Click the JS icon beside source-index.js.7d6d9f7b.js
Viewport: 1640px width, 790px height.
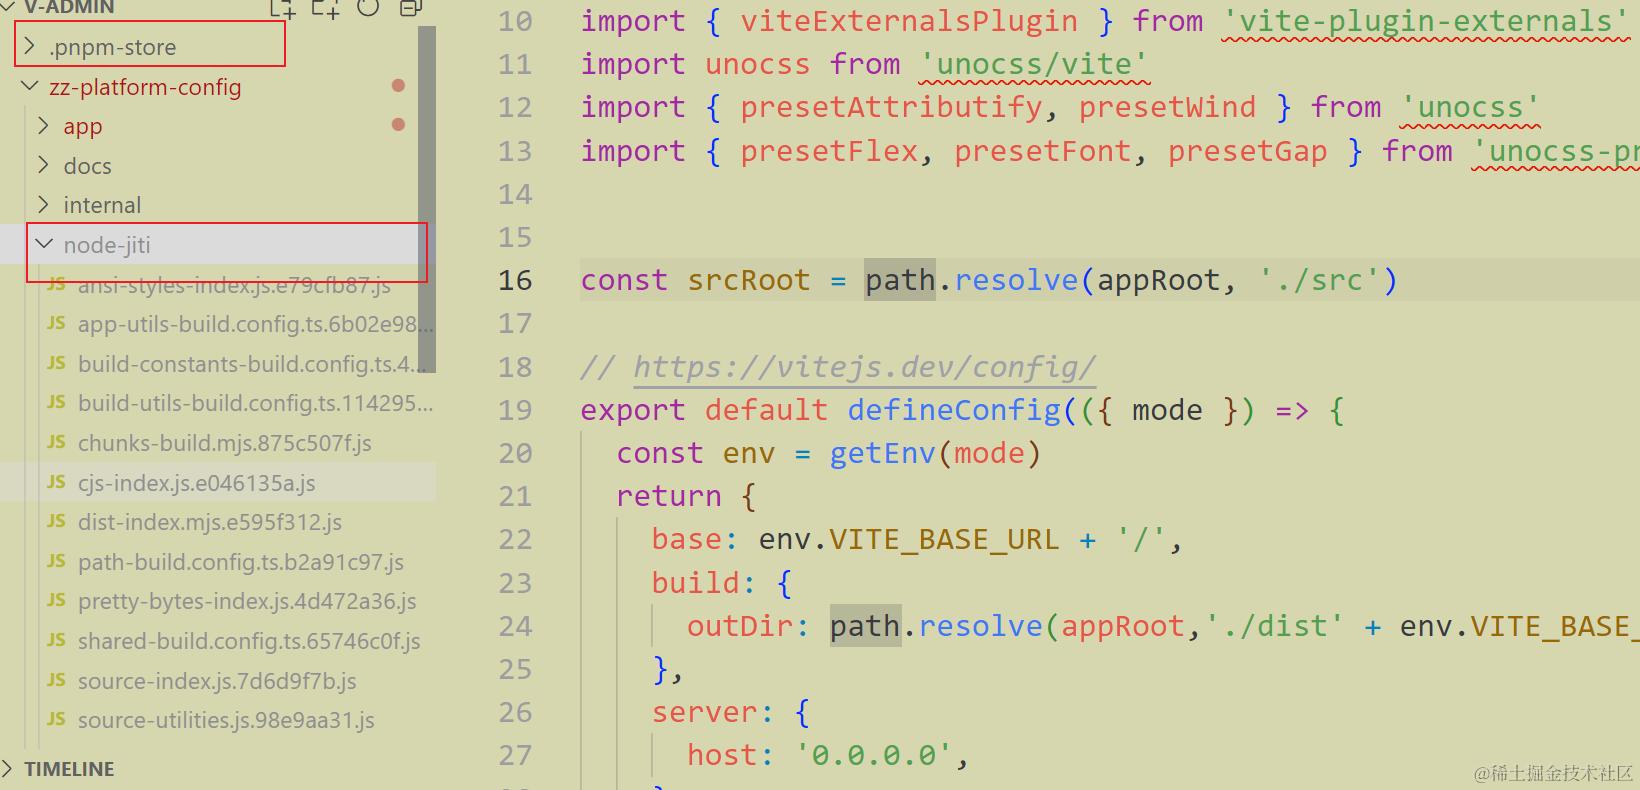[57, 681]
